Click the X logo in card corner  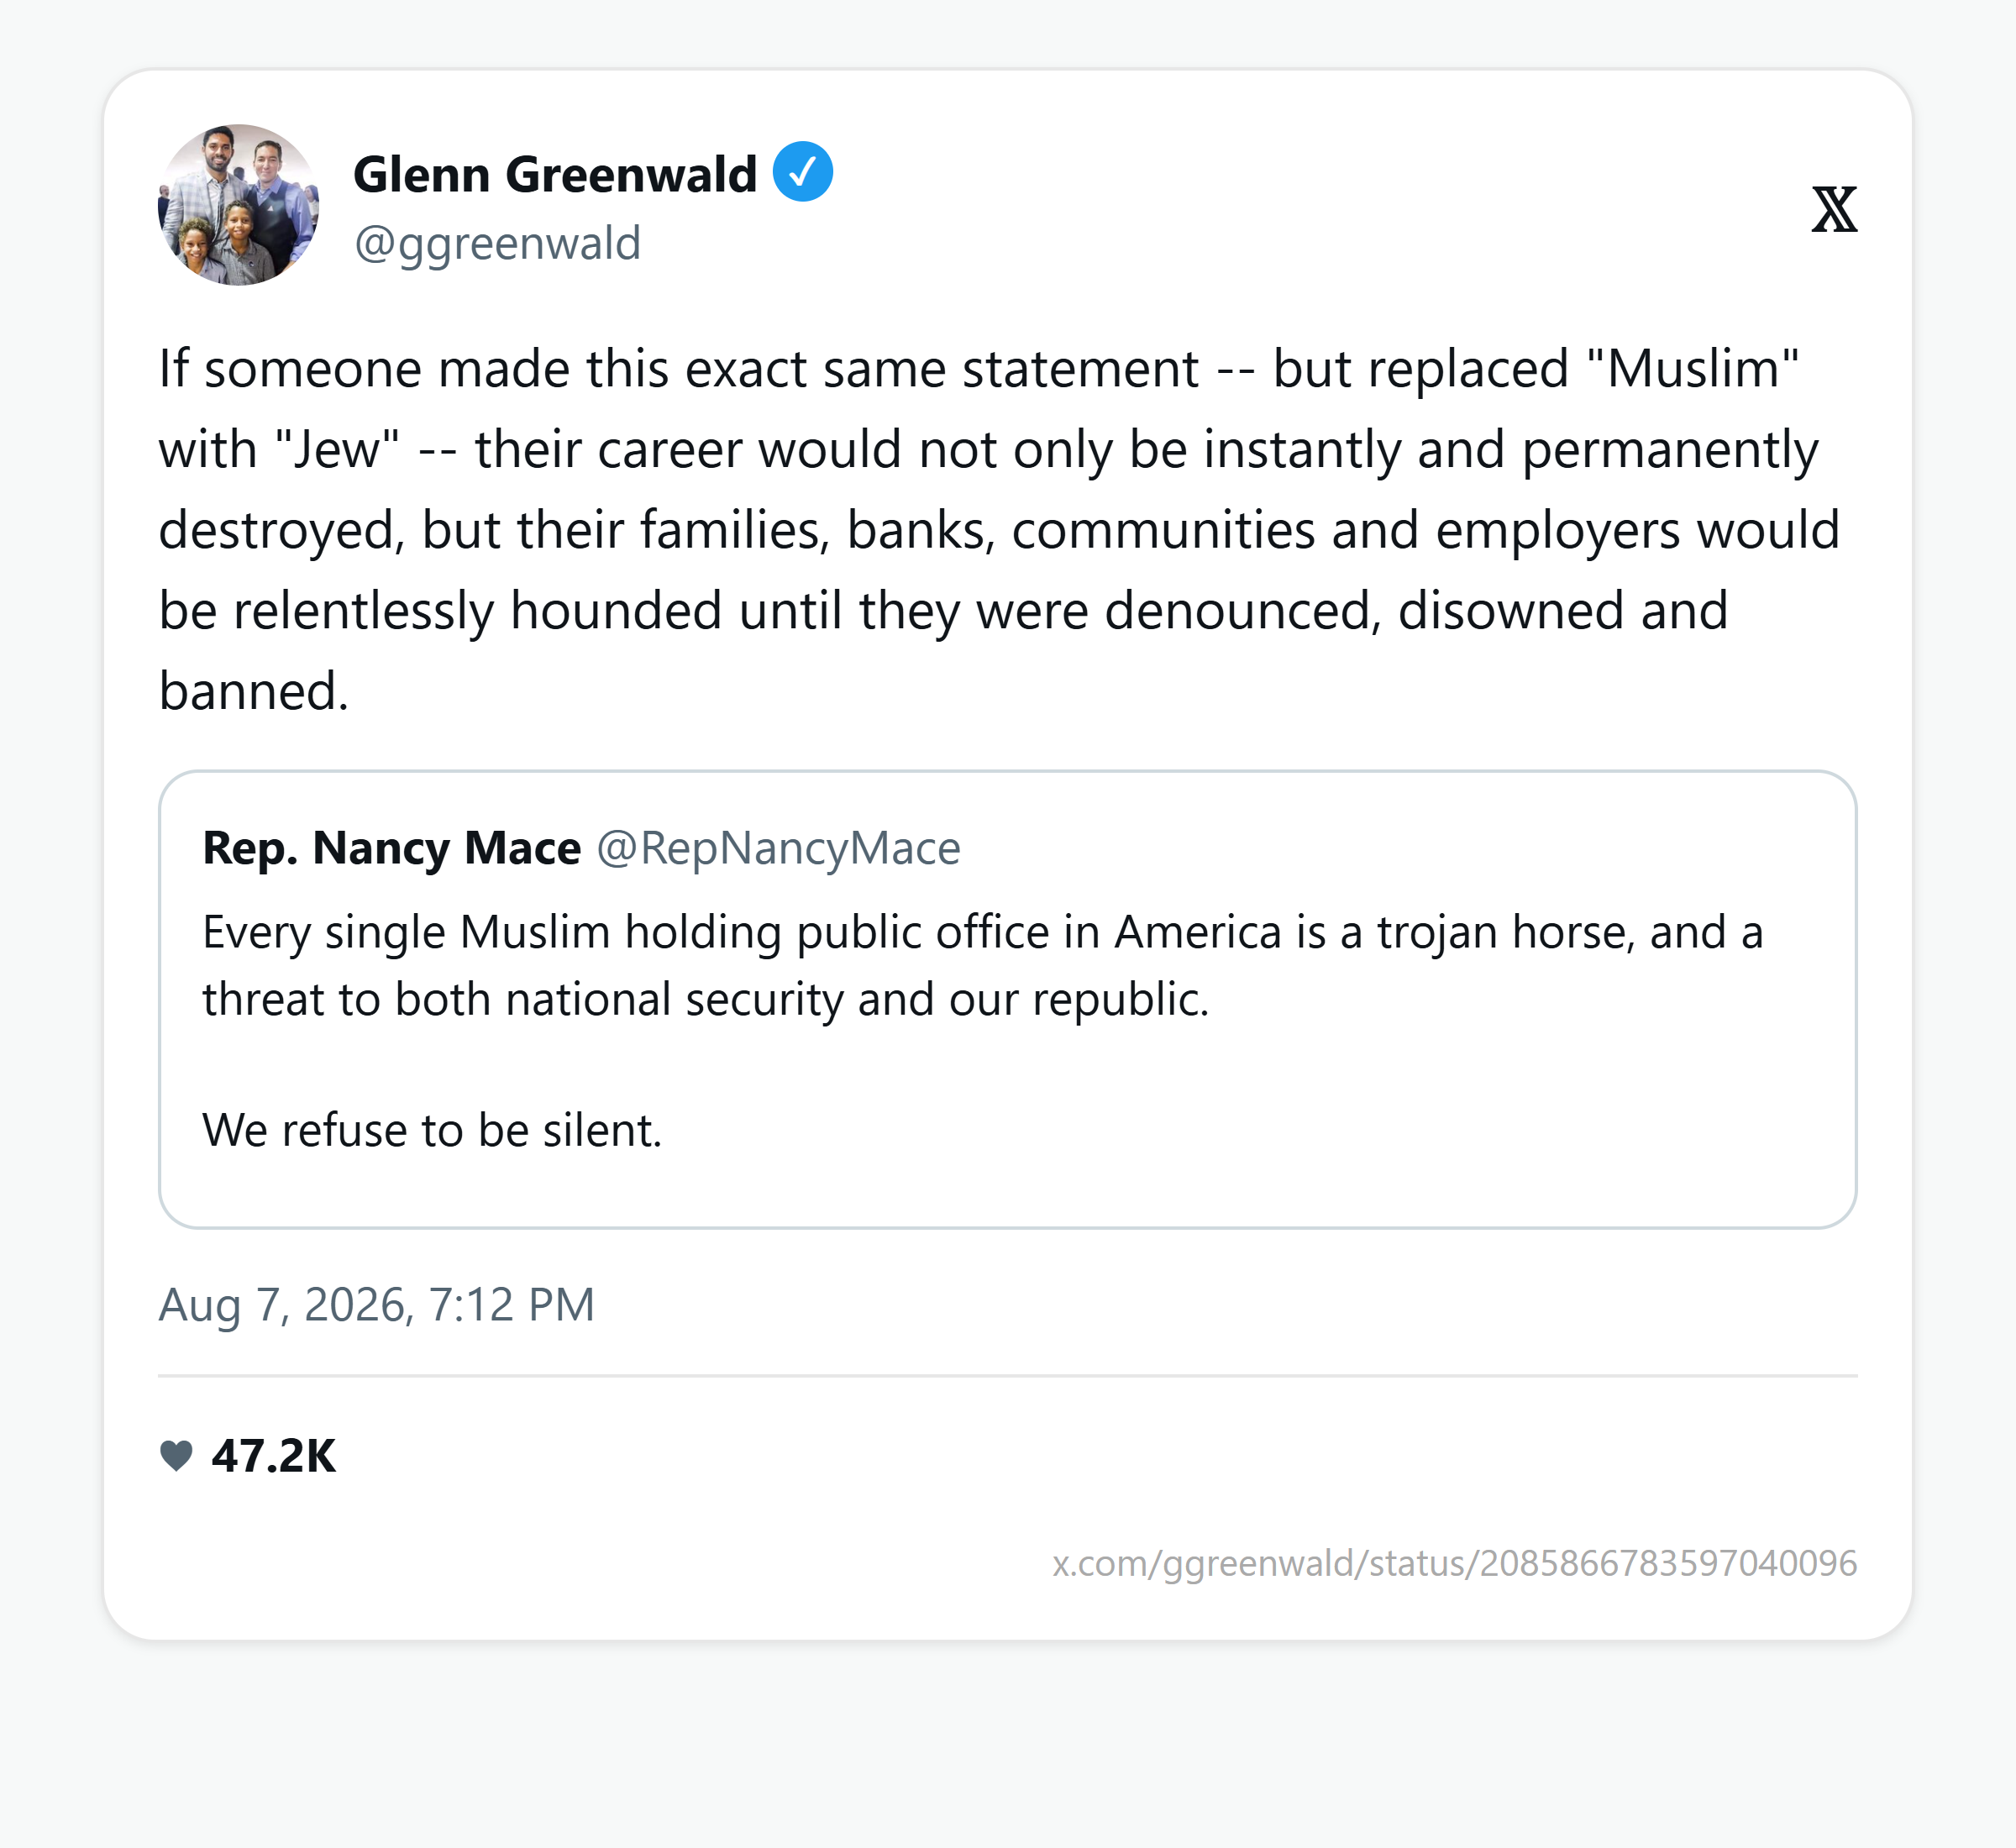pos(1834,210)
